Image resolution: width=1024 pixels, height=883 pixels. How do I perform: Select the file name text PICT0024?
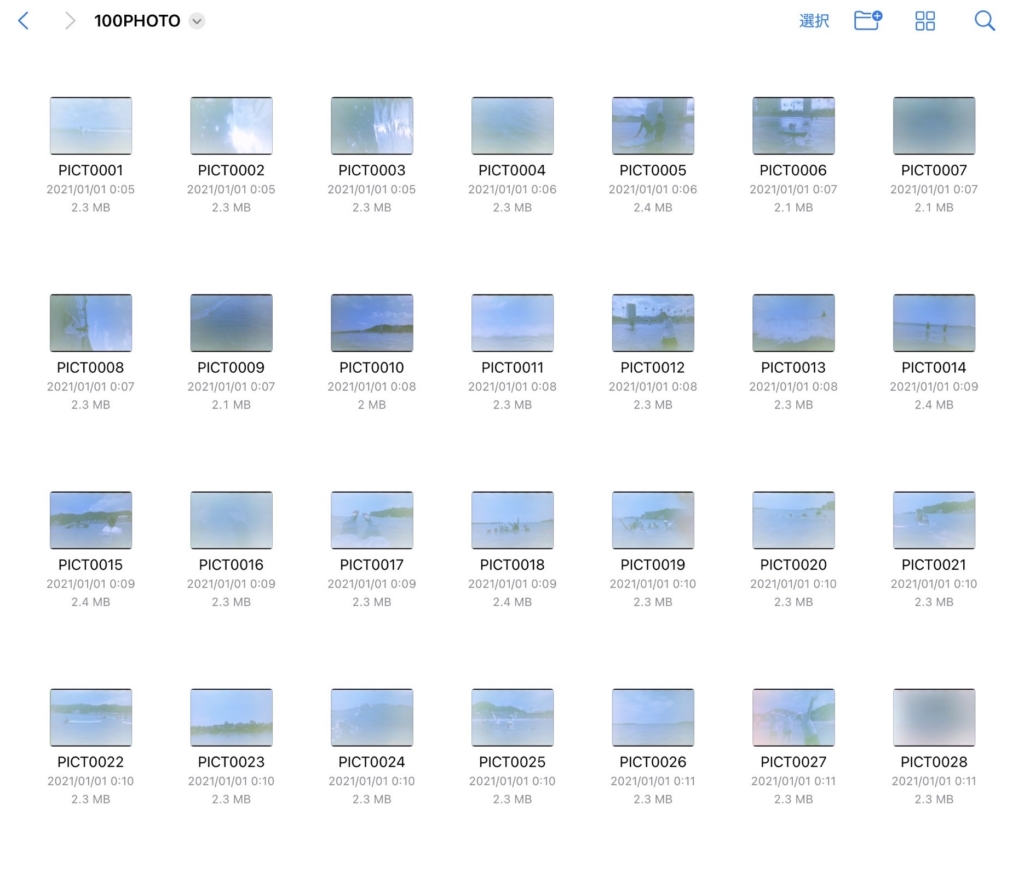(372, 762)
